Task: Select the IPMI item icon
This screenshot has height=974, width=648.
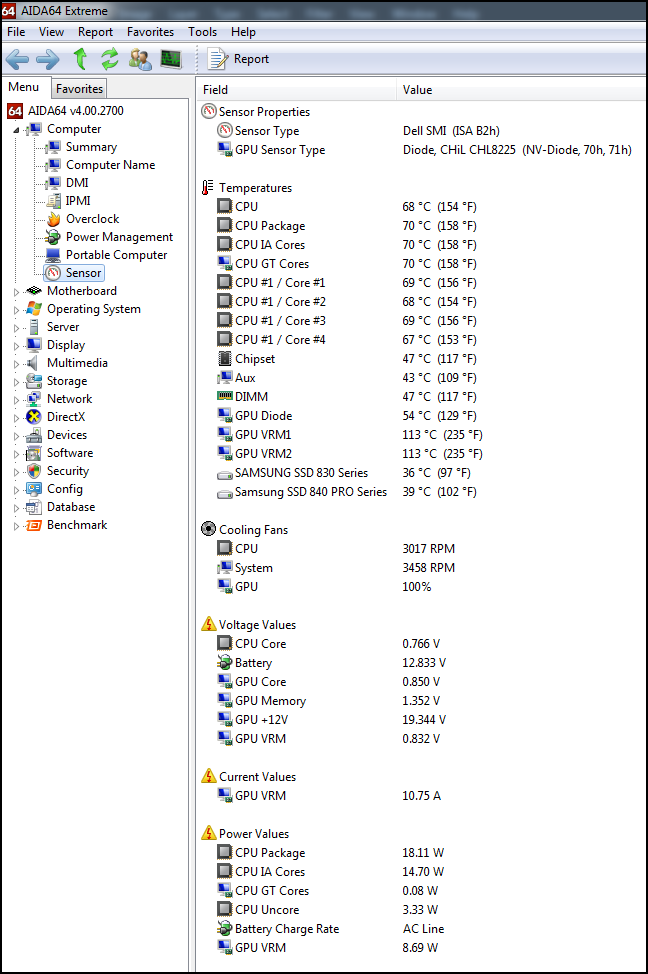Action: (54, 201)
